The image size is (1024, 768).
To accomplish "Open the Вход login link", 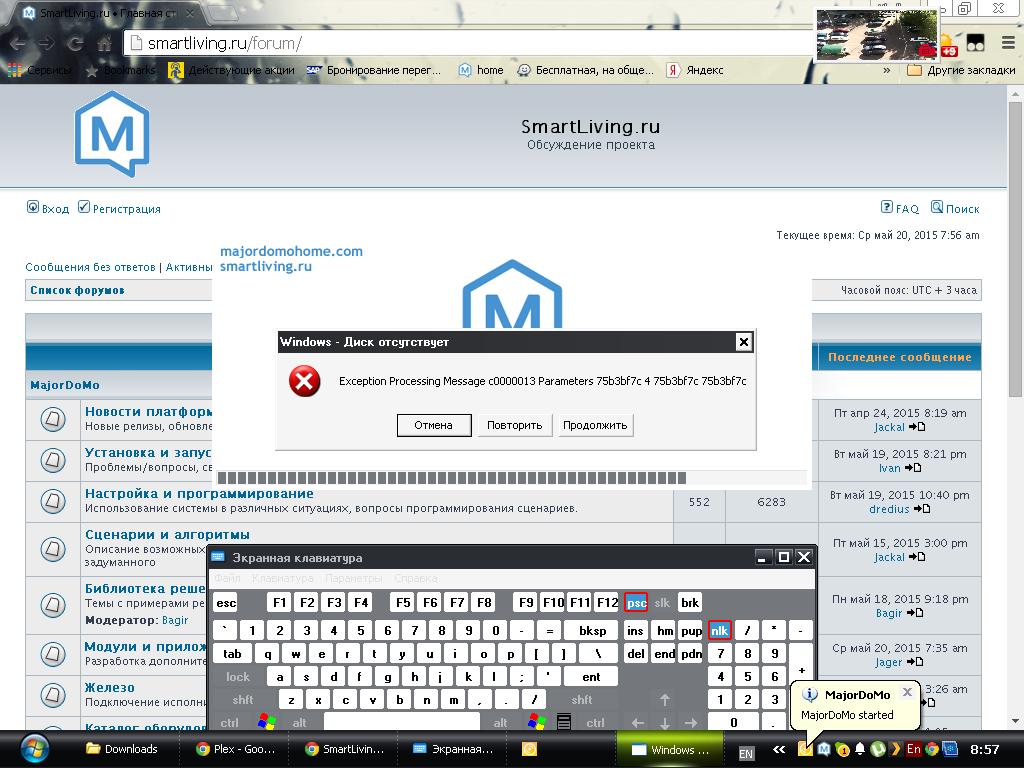I will 55,208.
